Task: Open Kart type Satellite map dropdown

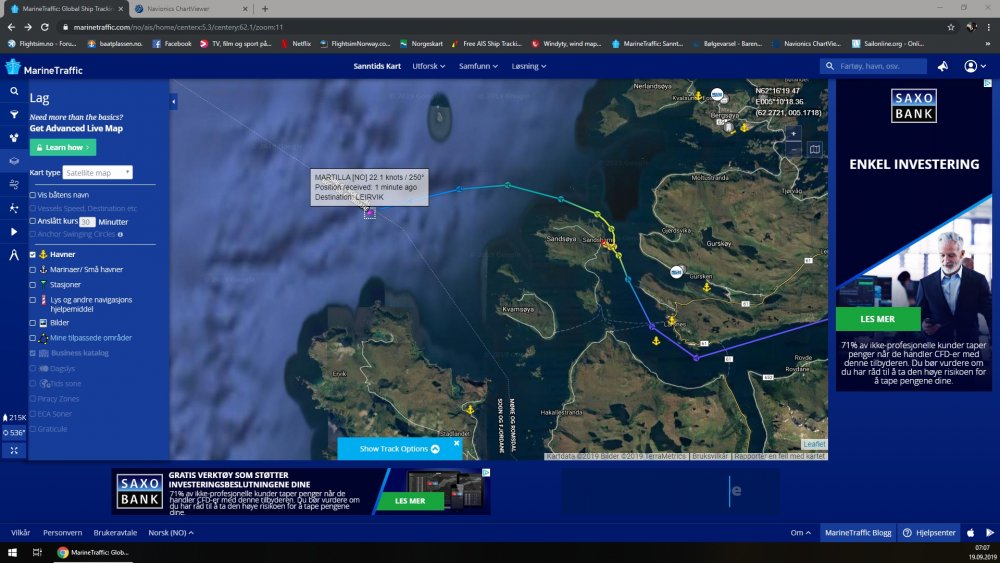Action: click(98, 173)
